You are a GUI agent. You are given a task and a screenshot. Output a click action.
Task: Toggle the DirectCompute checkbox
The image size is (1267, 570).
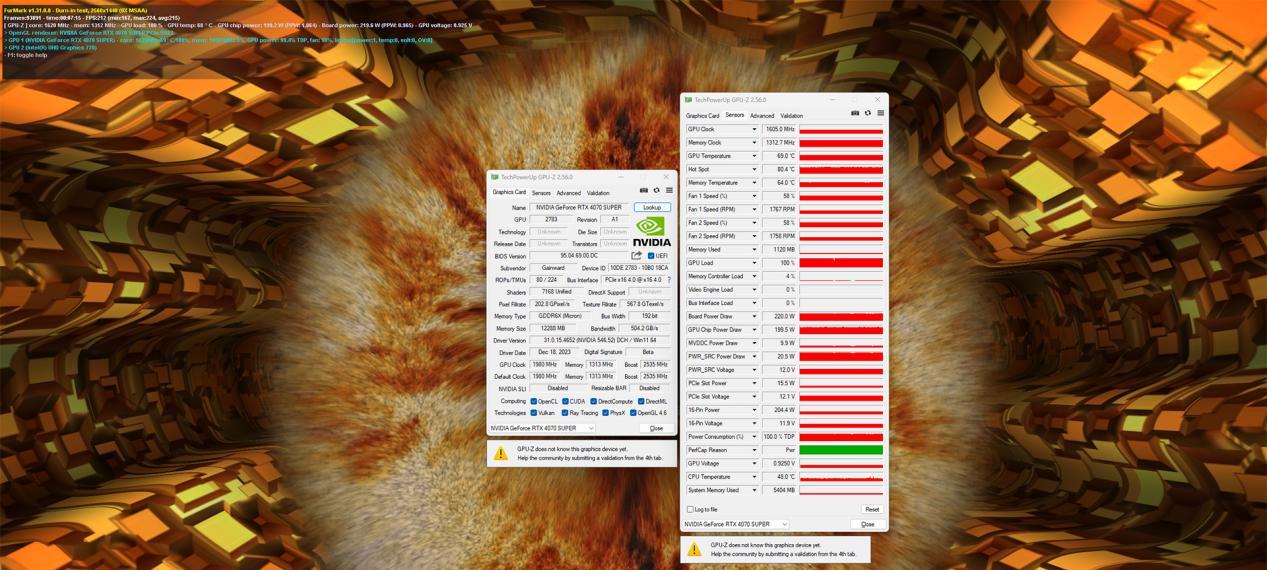(593, 401)
